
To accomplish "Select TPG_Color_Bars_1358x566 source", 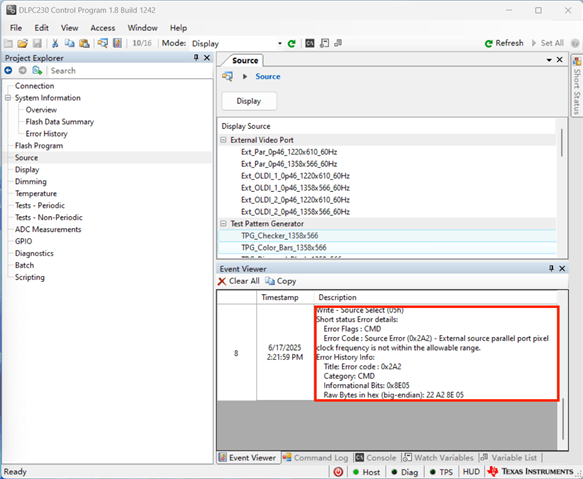I will click(387, 248).
